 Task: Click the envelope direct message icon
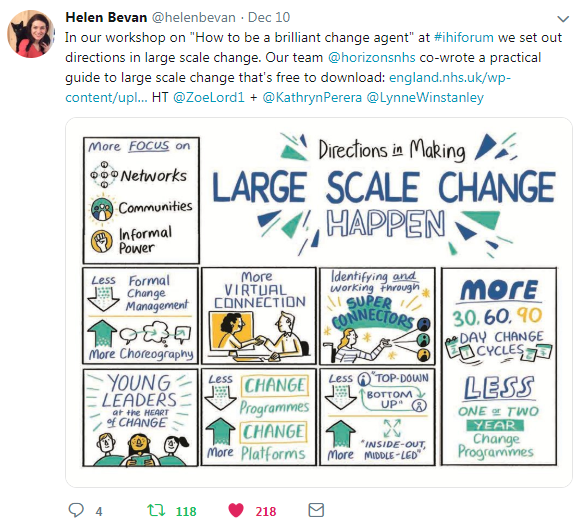click(316, 510)
